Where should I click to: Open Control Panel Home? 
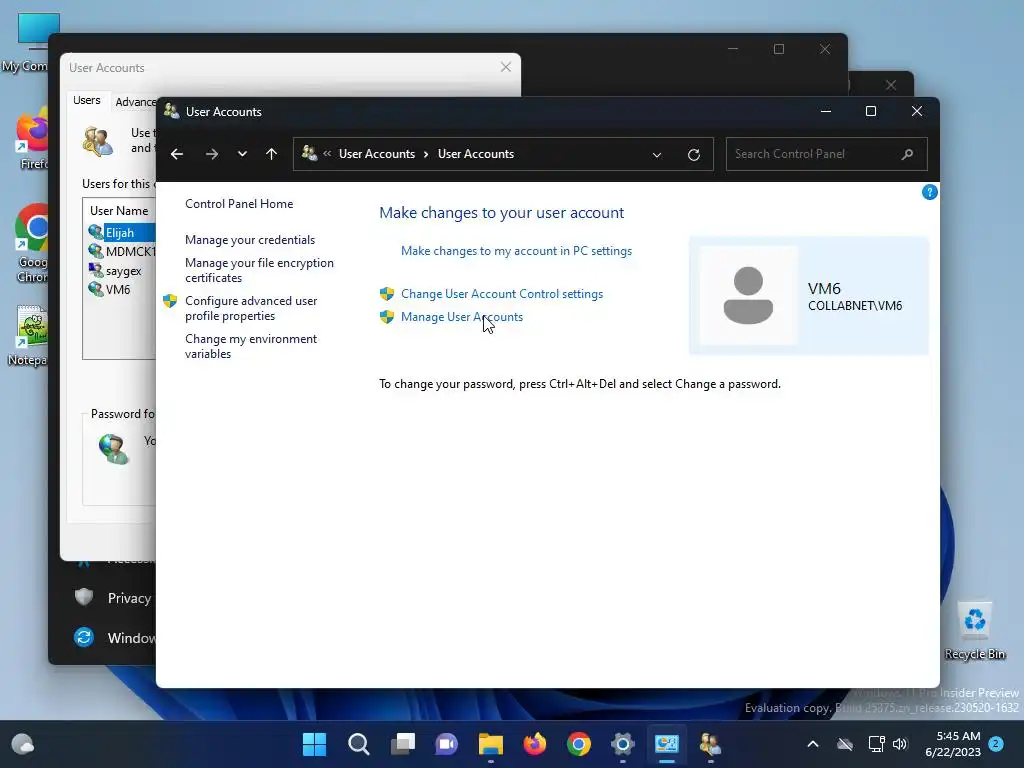[x=239, y=204]
